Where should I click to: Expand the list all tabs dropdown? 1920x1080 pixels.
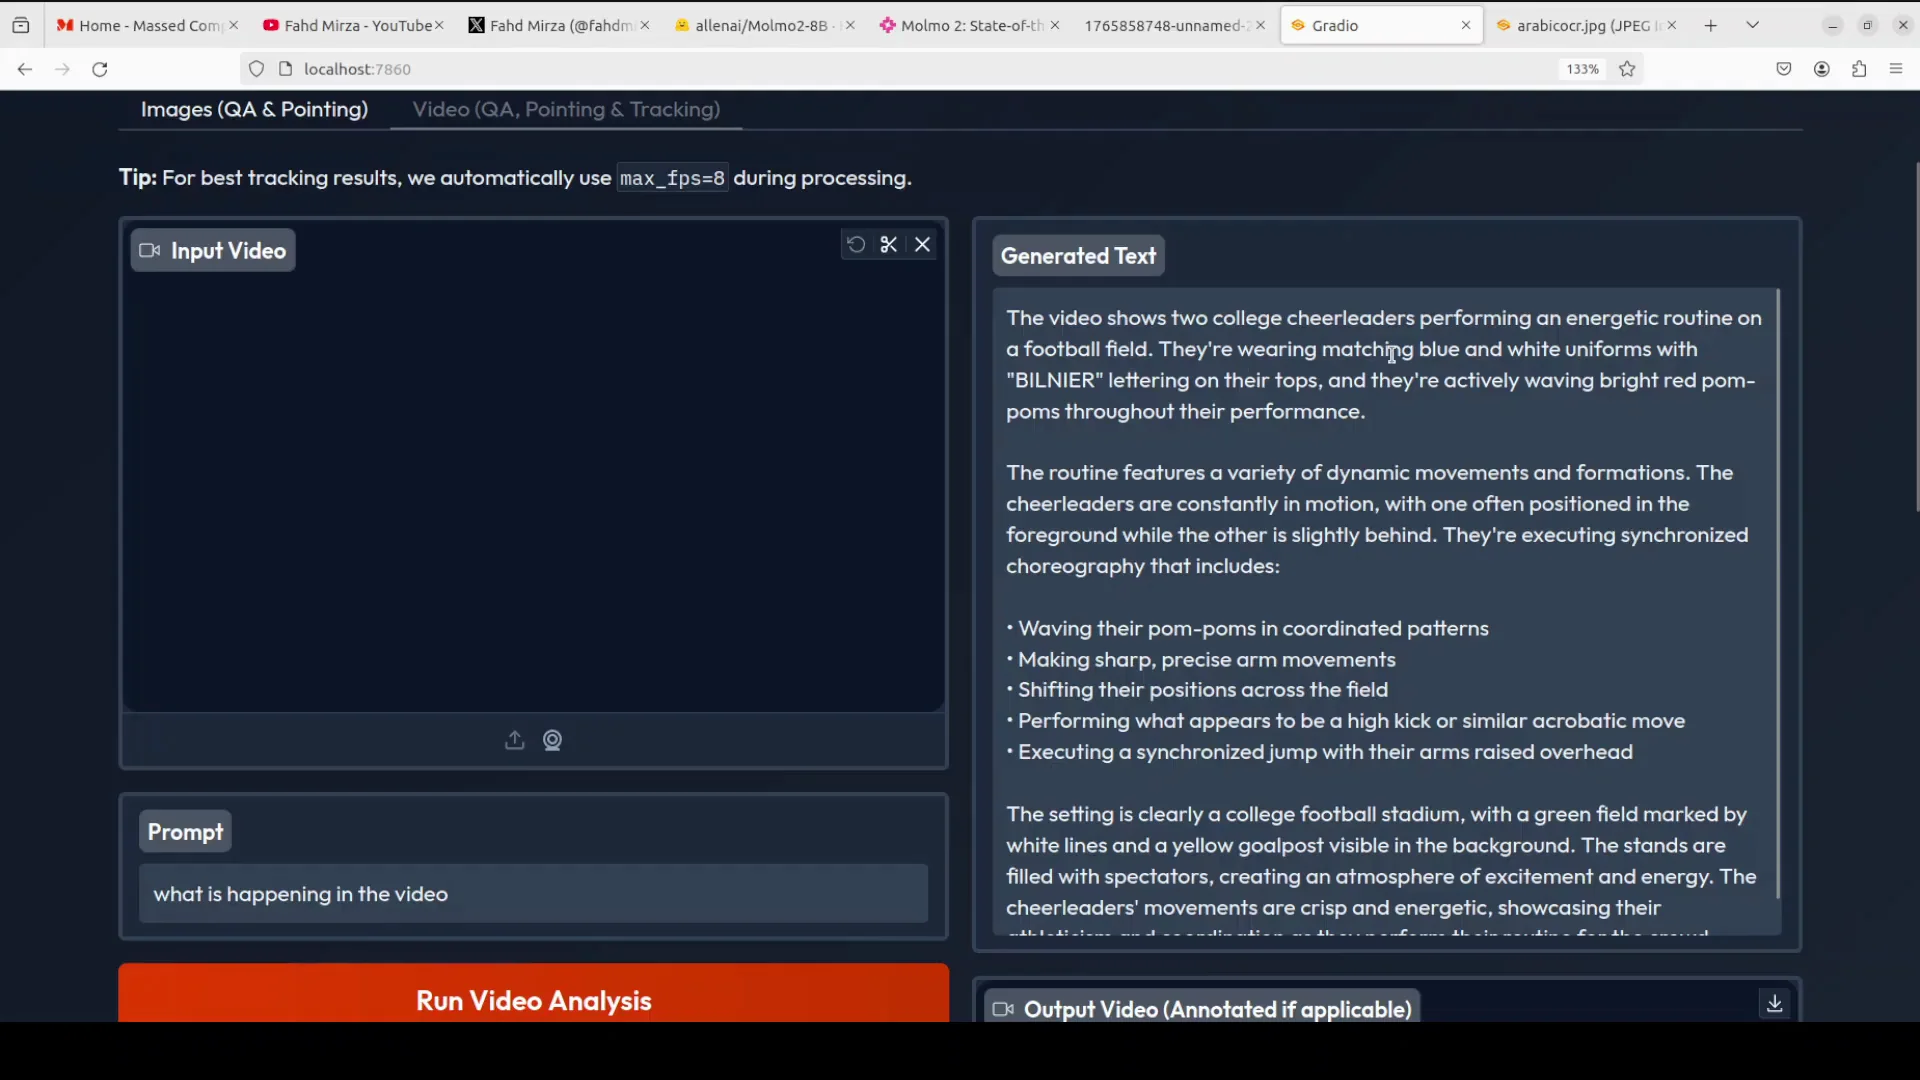coord(1752,25)
